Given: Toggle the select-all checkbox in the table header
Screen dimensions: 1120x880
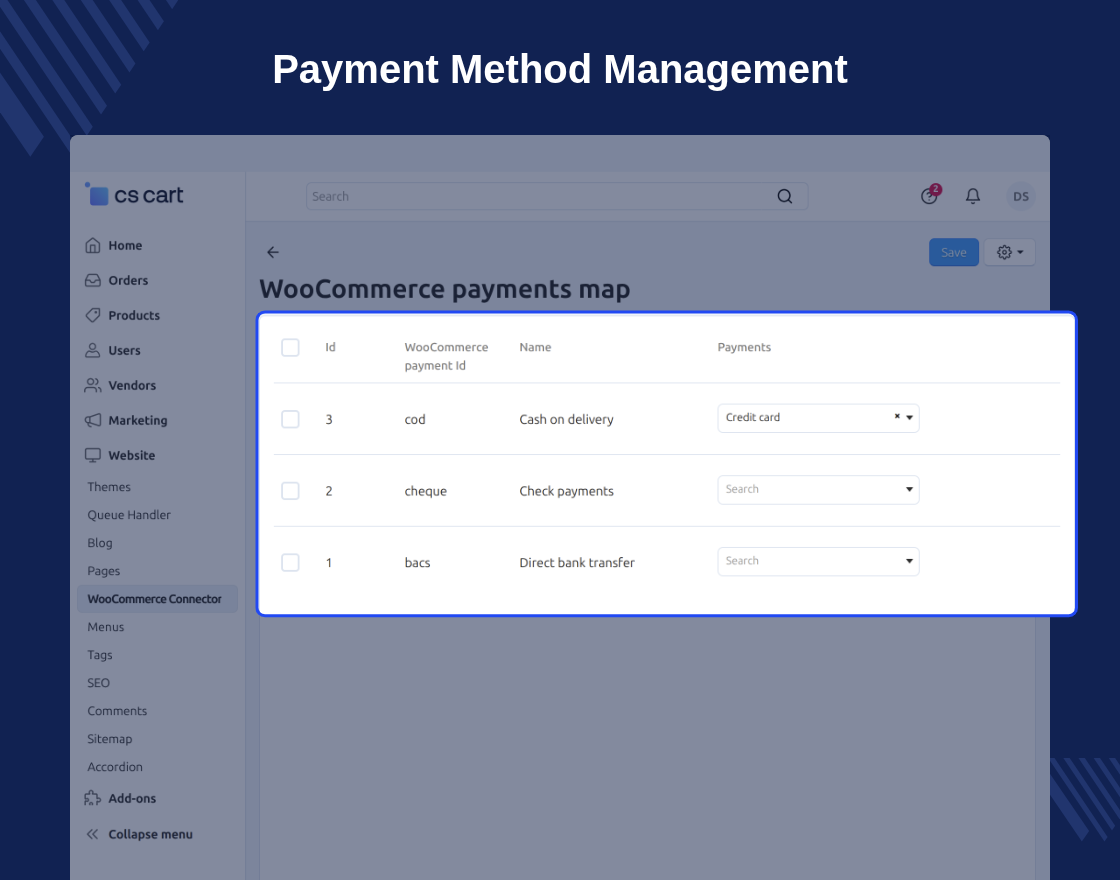Looking at the screenshot, I should click(290, 347).
